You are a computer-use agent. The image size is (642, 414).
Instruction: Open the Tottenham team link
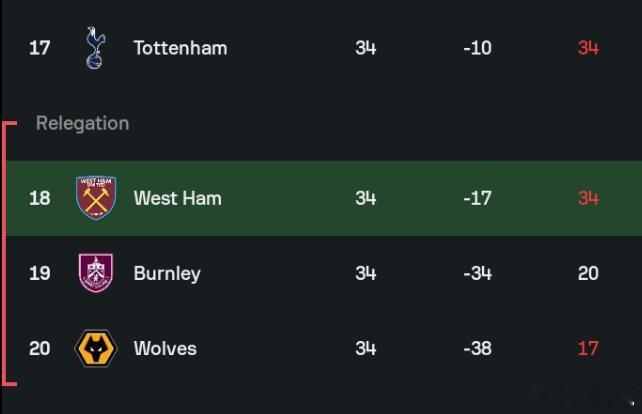181,48
